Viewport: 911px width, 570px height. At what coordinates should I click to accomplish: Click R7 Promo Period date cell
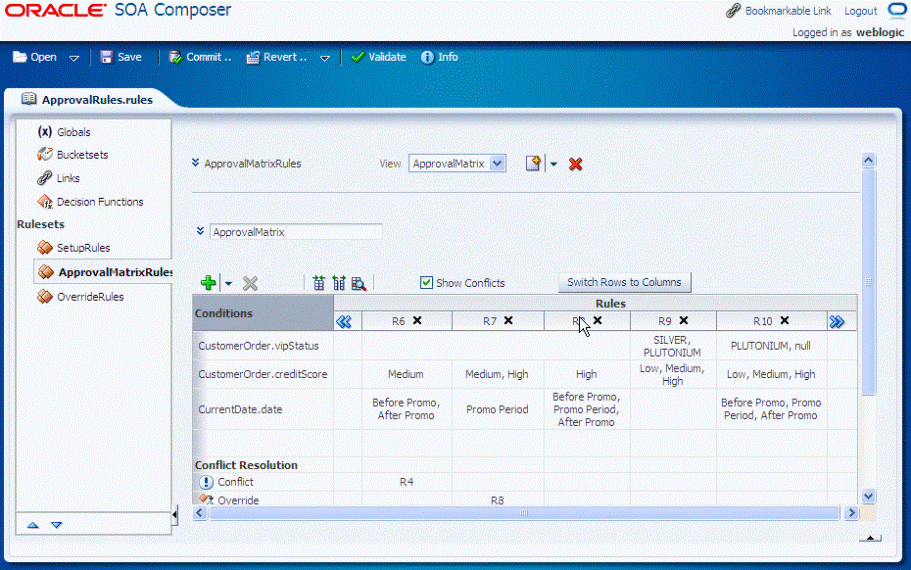tap(497, 409)
